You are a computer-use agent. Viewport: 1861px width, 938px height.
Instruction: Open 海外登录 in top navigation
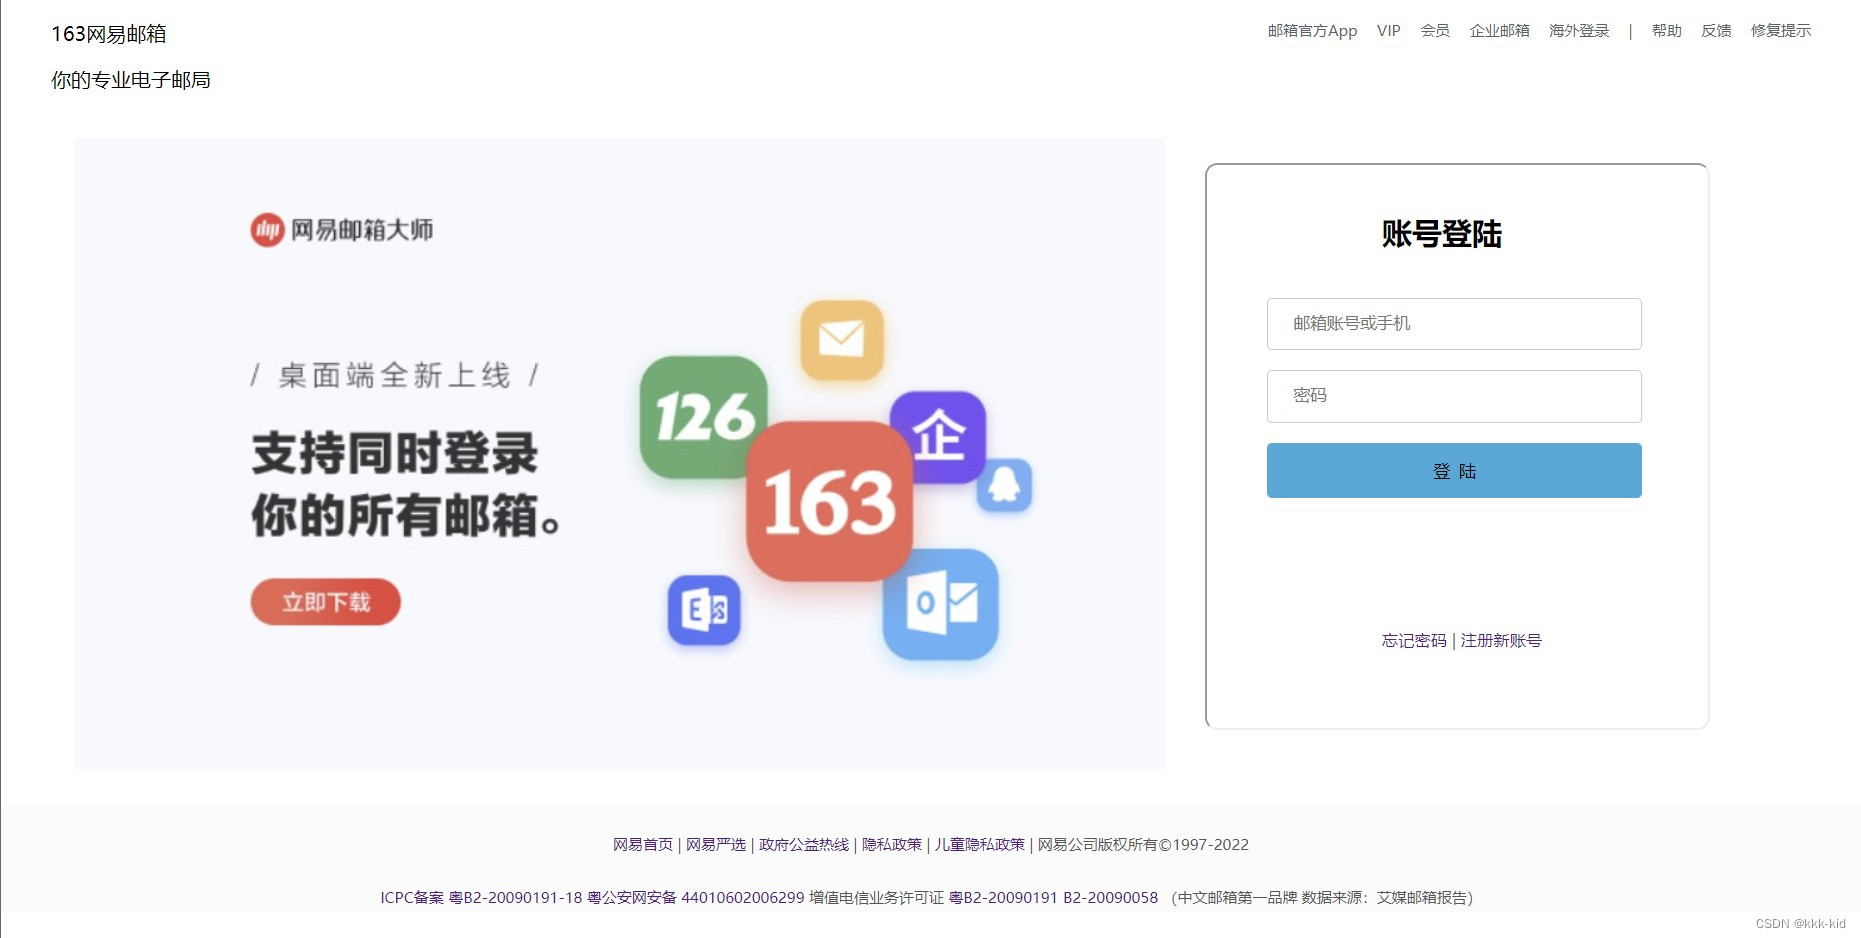click(1579, 31)
